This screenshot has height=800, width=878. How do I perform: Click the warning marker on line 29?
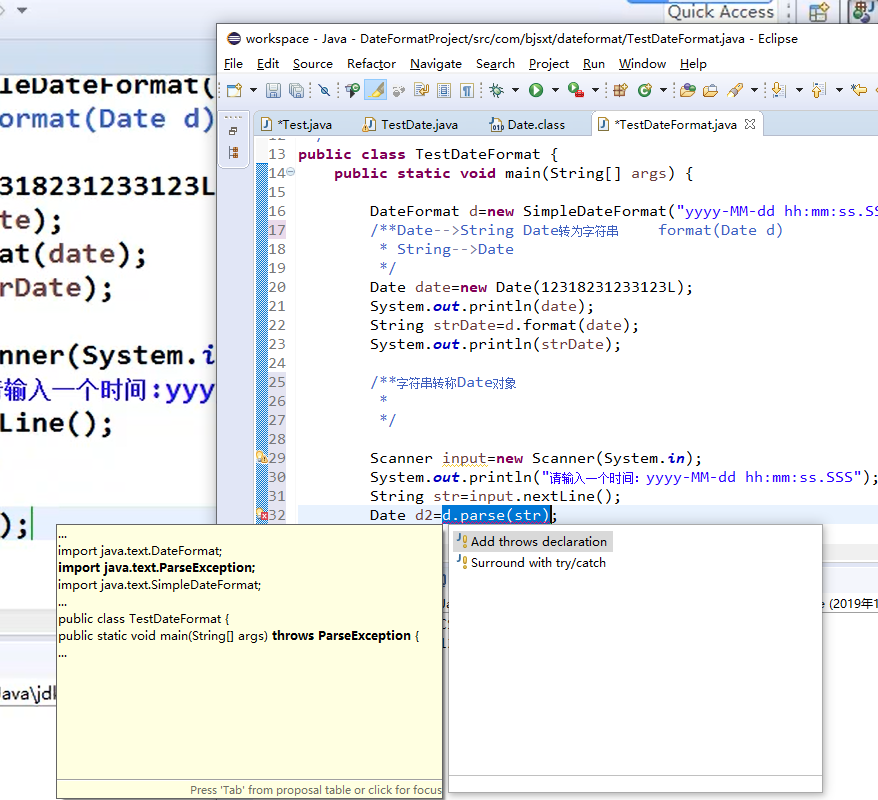(261, 457)
